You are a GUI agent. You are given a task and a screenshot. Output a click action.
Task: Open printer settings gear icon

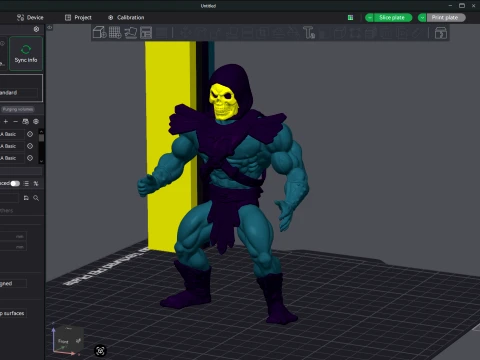click(x=36, y=29)
